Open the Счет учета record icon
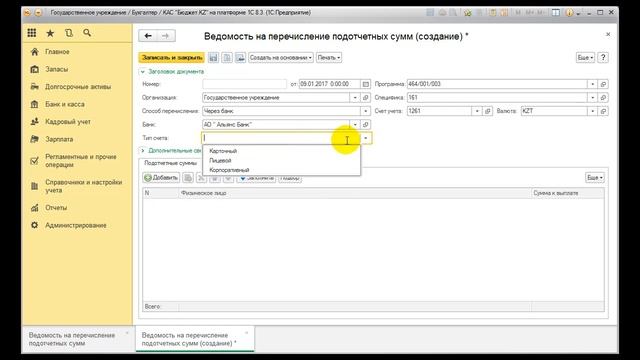Image resolution: width=640 pixels, height=360 pixels. (x=488, y=111)
